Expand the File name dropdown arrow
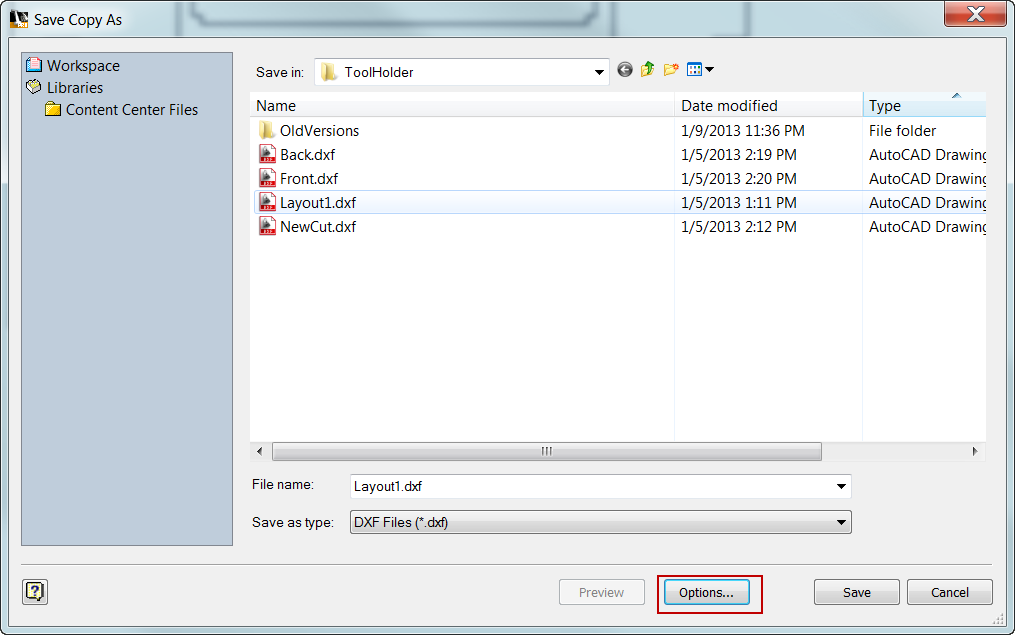The width and height of the screenshot is (1015, 635). pyautogui.click(x=840, y=486)
